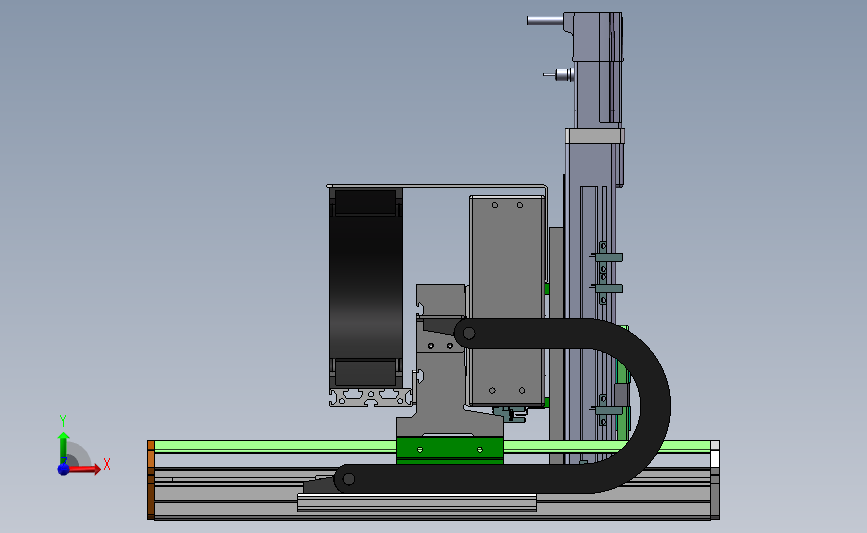
Task: Select the large black cylindrical unit
Action: 365,286
